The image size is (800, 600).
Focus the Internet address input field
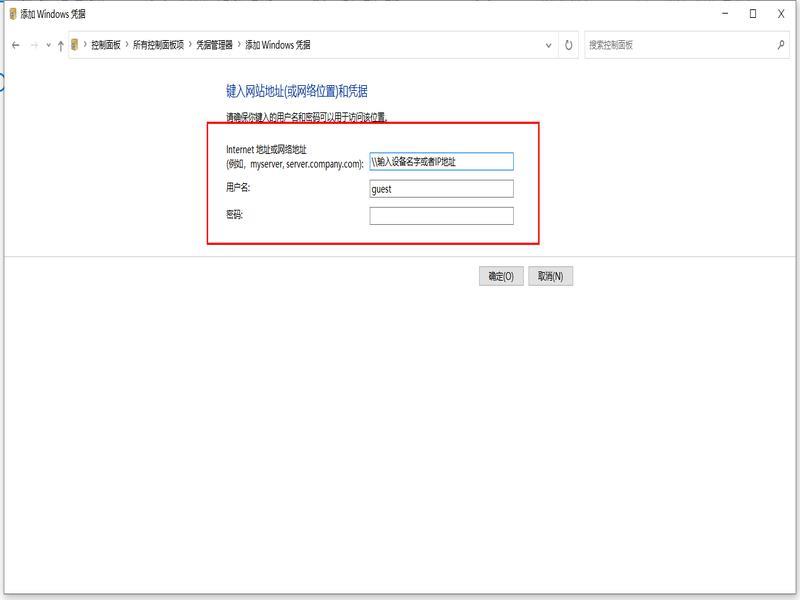click(x=441, y=161)
